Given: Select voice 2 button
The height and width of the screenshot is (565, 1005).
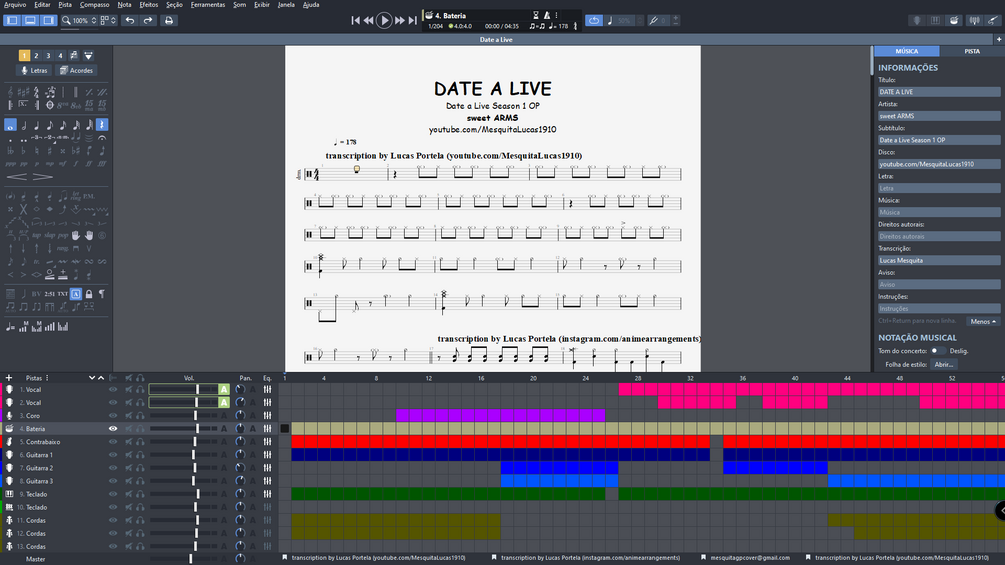Looking at the screenshot, I should [x=37, y=56].
